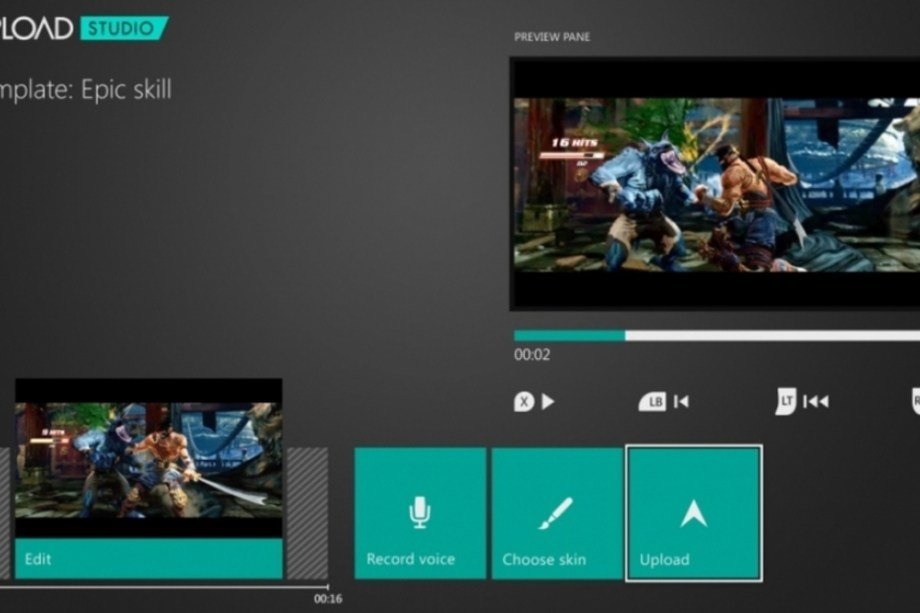Open the Edit clip tile
The width and height of the screenshot is (920, 613).
point(148,479)
